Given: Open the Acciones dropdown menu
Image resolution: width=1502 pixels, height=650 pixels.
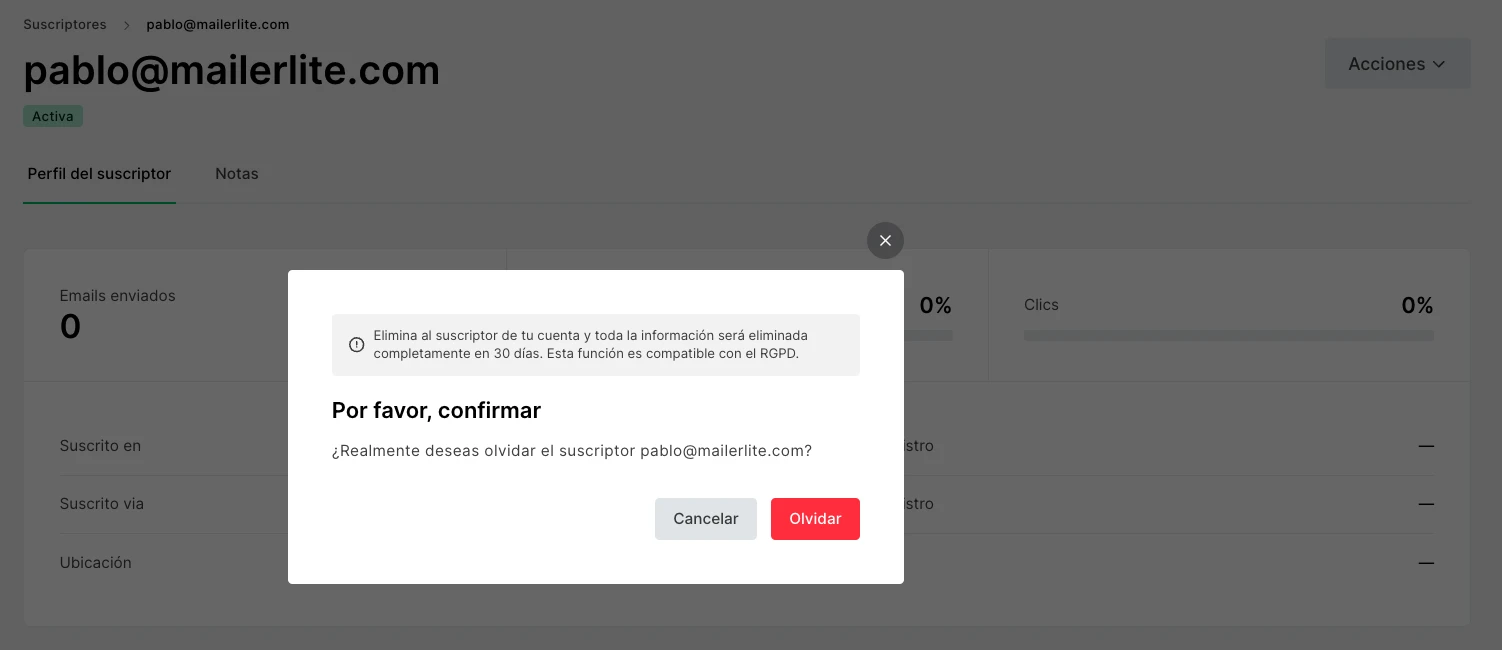Looking at the screenshot, I should pos(1397,64).
